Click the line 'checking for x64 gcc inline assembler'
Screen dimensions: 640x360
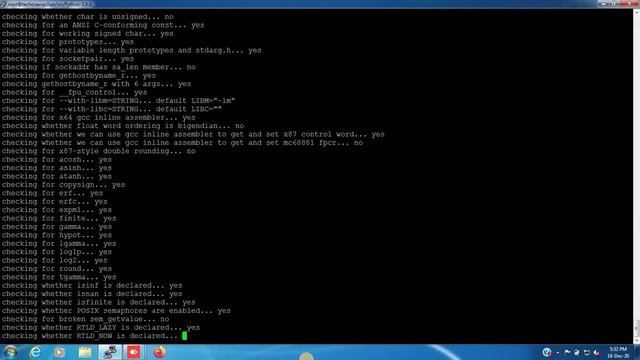pos(99,118)
